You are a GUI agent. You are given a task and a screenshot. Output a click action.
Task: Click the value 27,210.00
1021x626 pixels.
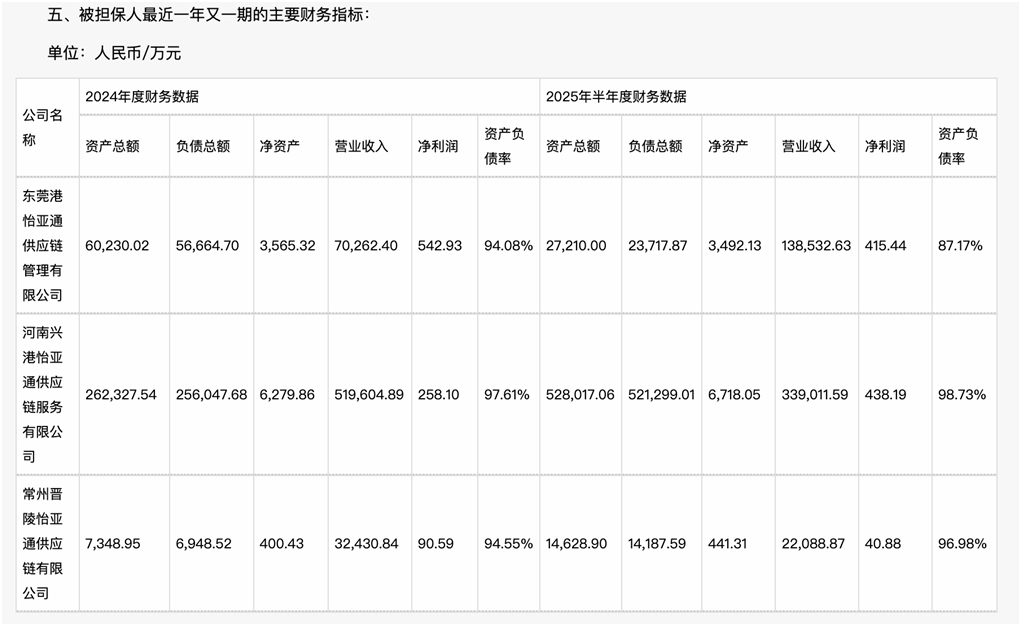(x=576, y=246)
